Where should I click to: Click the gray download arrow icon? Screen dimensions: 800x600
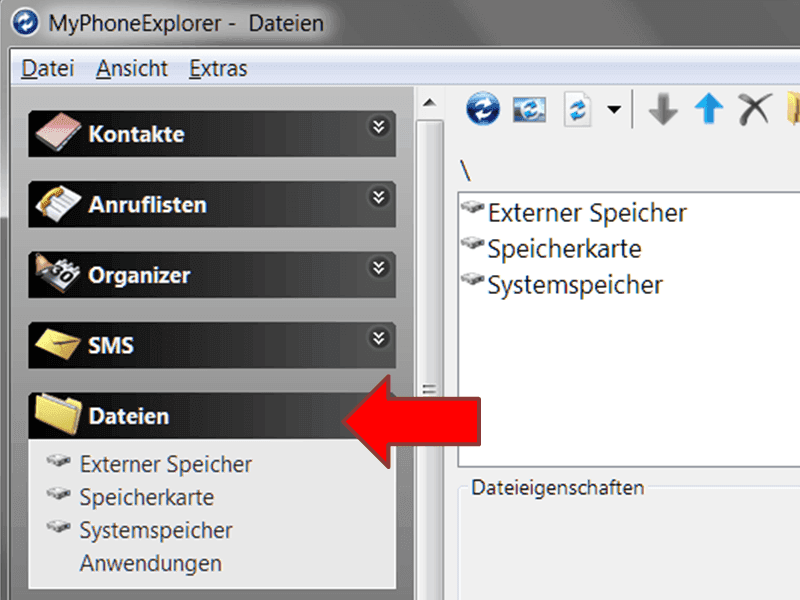point(663,109)
